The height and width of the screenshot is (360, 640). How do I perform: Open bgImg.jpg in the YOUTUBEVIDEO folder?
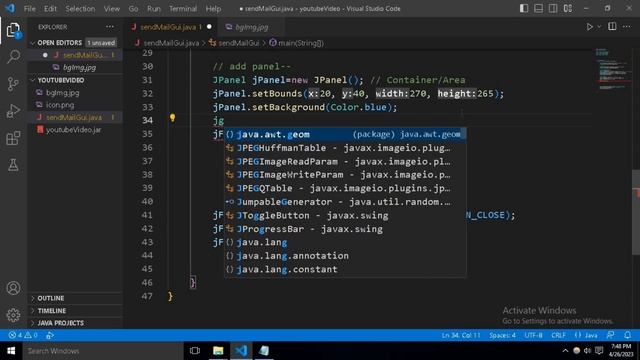pyautogui.click(x=76, y=93)
